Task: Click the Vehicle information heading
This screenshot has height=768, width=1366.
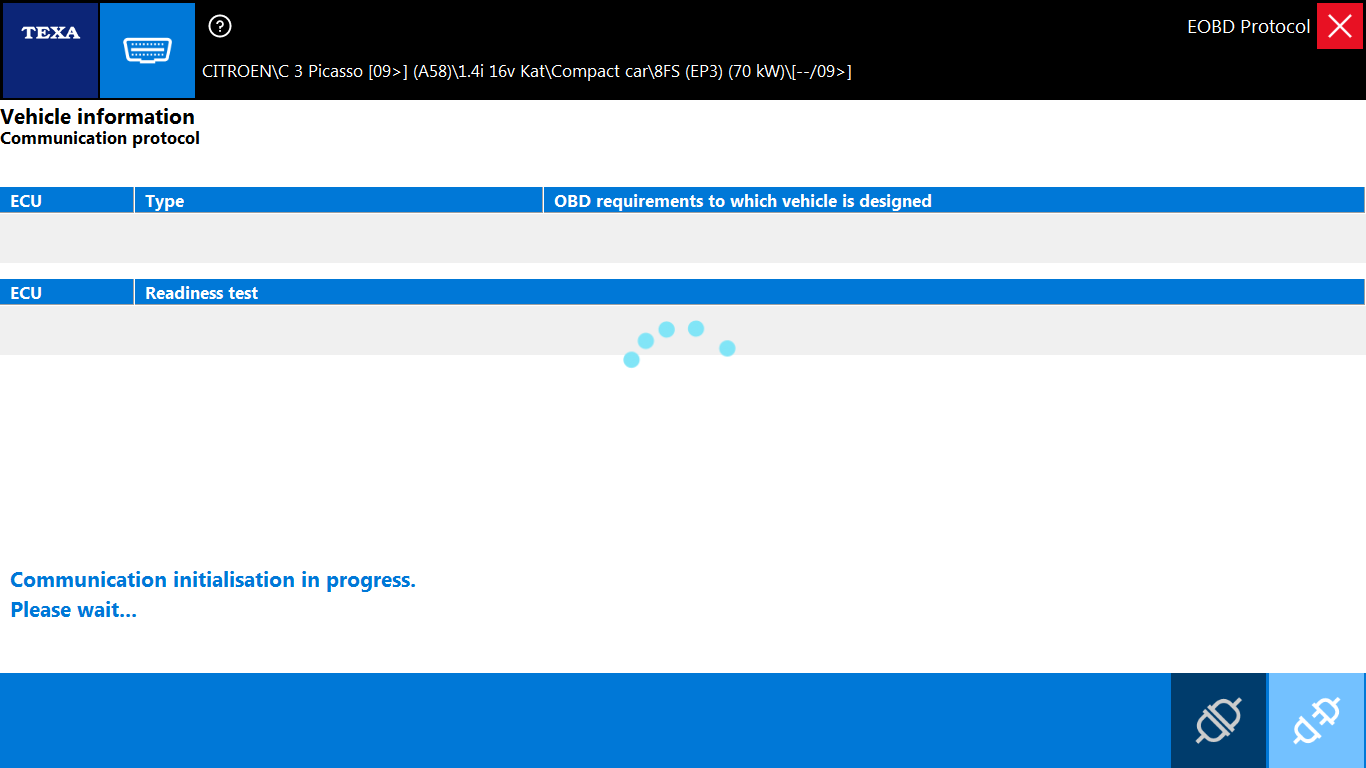Action: (x=98, y=117)
